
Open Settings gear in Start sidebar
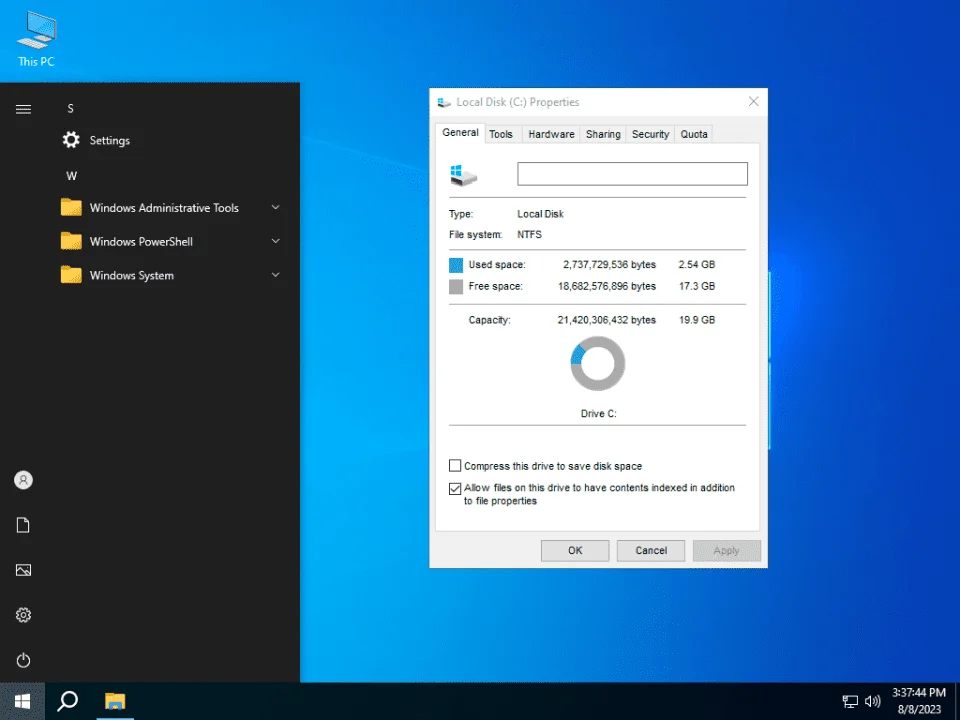23,615
